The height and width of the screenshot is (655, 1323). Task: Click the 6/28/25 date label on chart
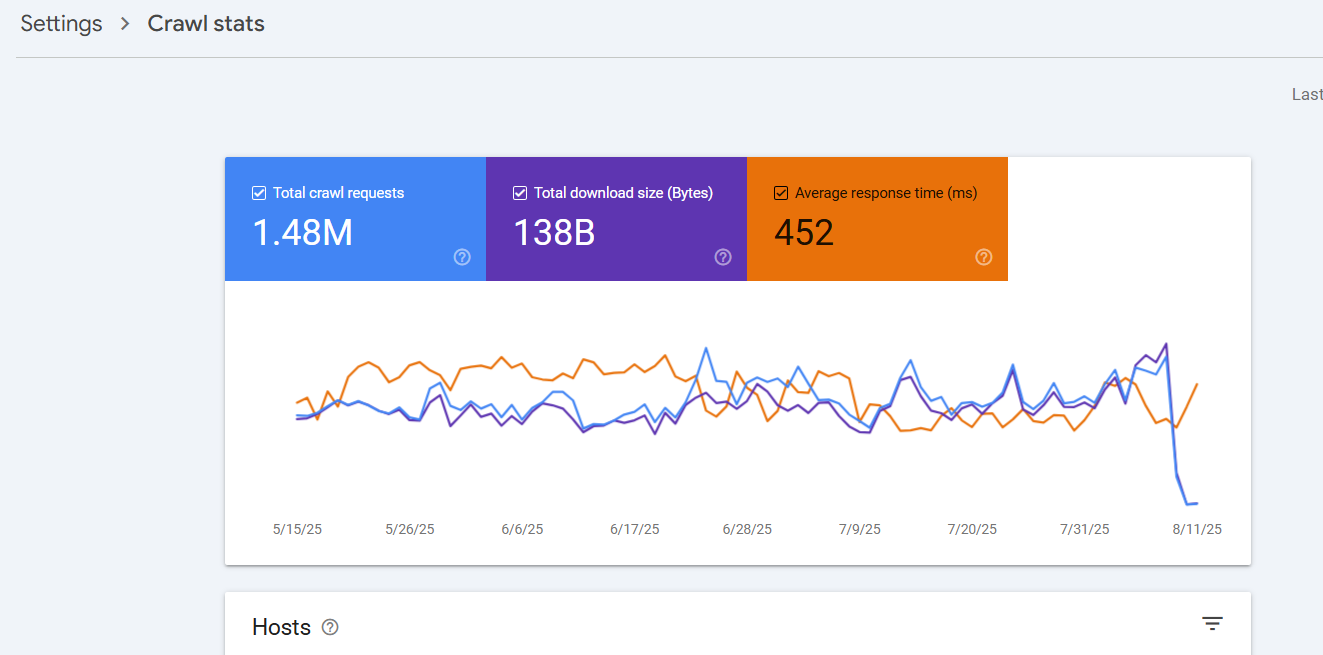(746, 529)
